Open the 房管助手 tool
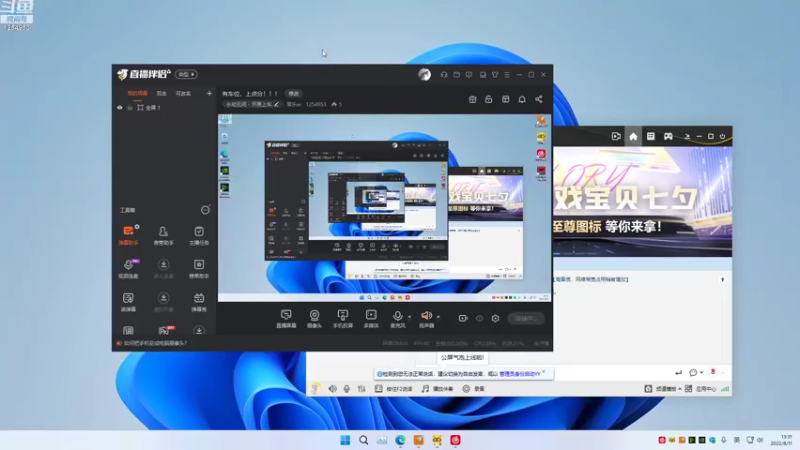This screenshot has height=450, width=800. point(163,236)
